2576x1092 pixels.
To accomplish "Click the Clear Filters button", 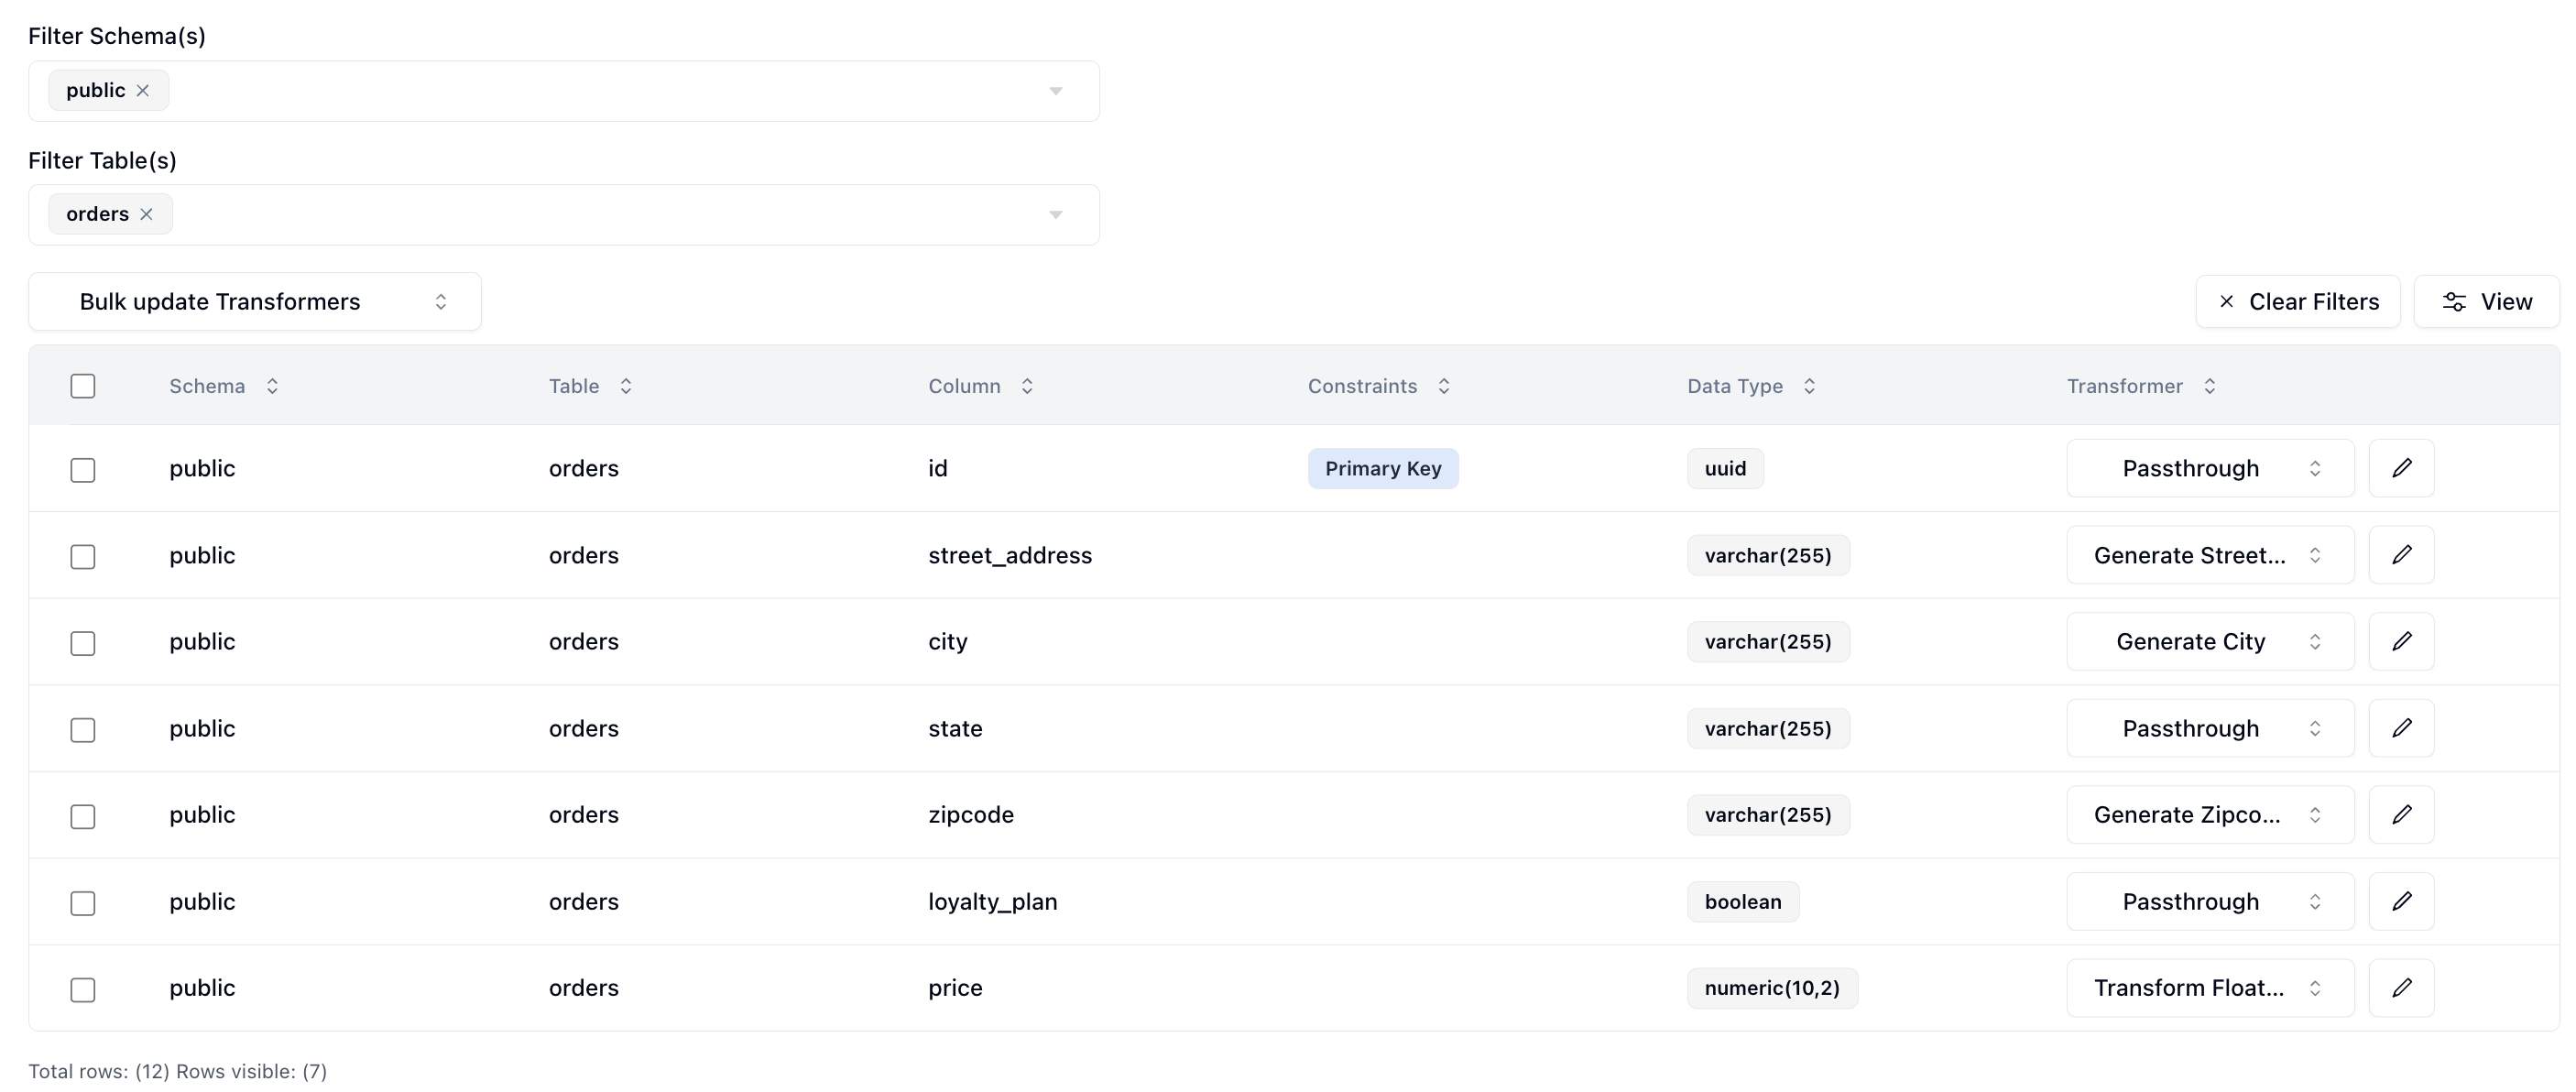I will tap(2297, 301).
